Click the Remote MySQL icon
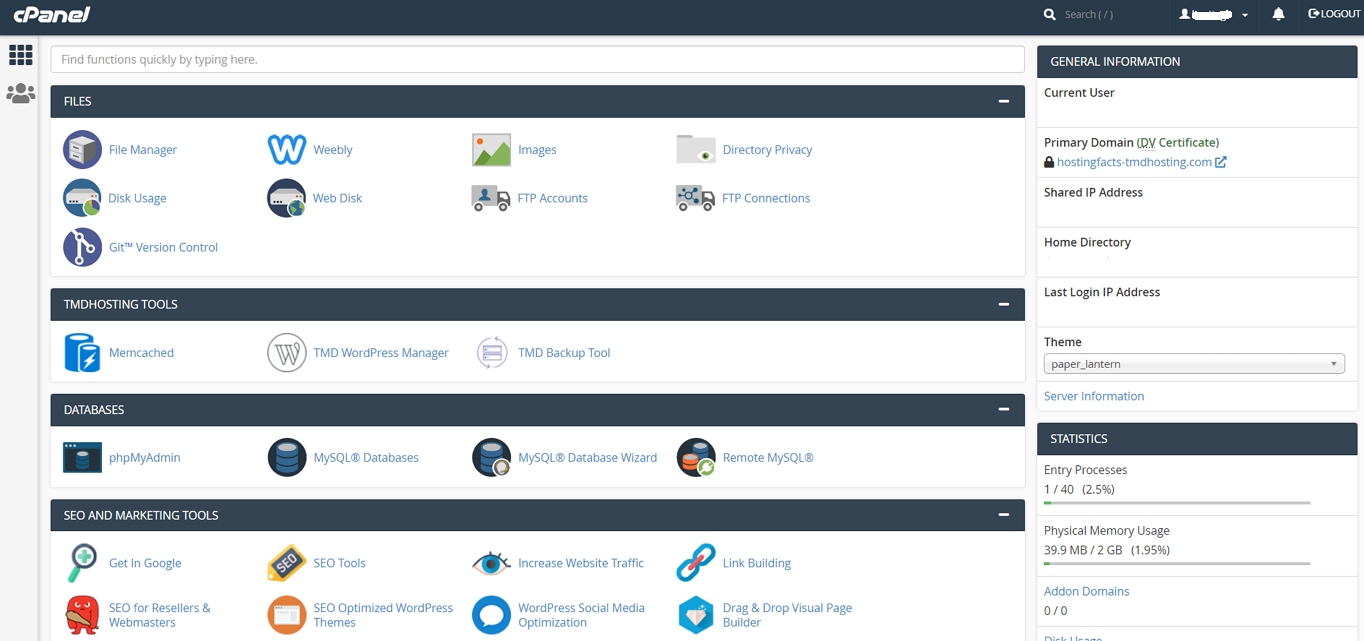 pyautogui.click(x=696, y=458)
